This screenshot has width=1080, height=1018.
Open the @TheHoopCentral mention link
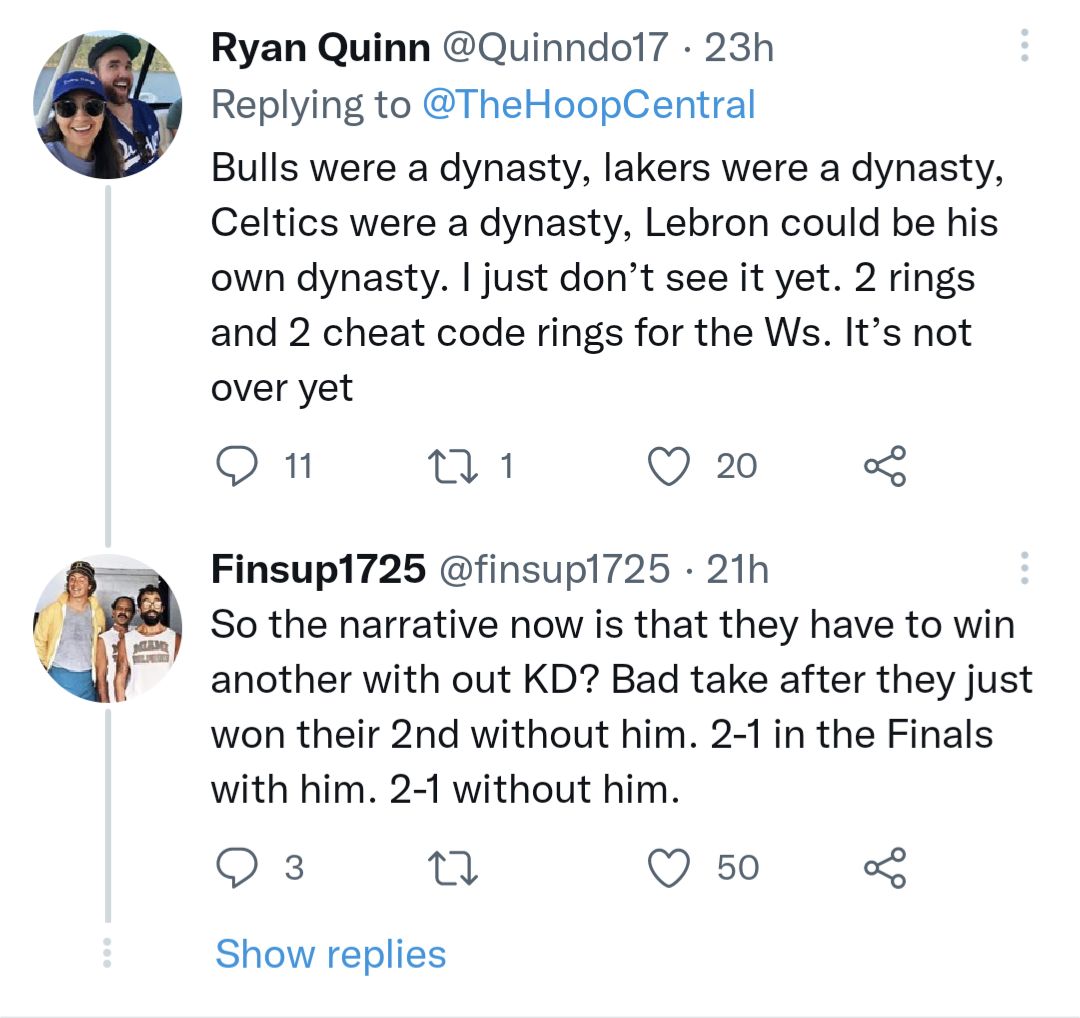(589, 104)
